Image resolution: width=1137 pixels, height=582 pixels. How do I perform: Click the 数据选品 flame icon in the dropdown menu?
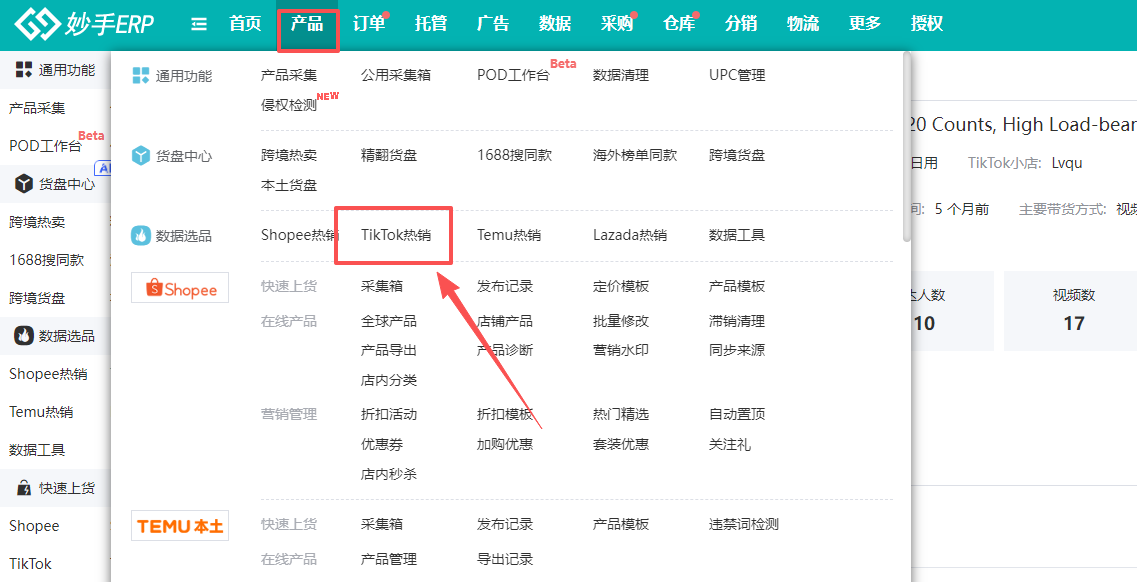click(141, 236)
